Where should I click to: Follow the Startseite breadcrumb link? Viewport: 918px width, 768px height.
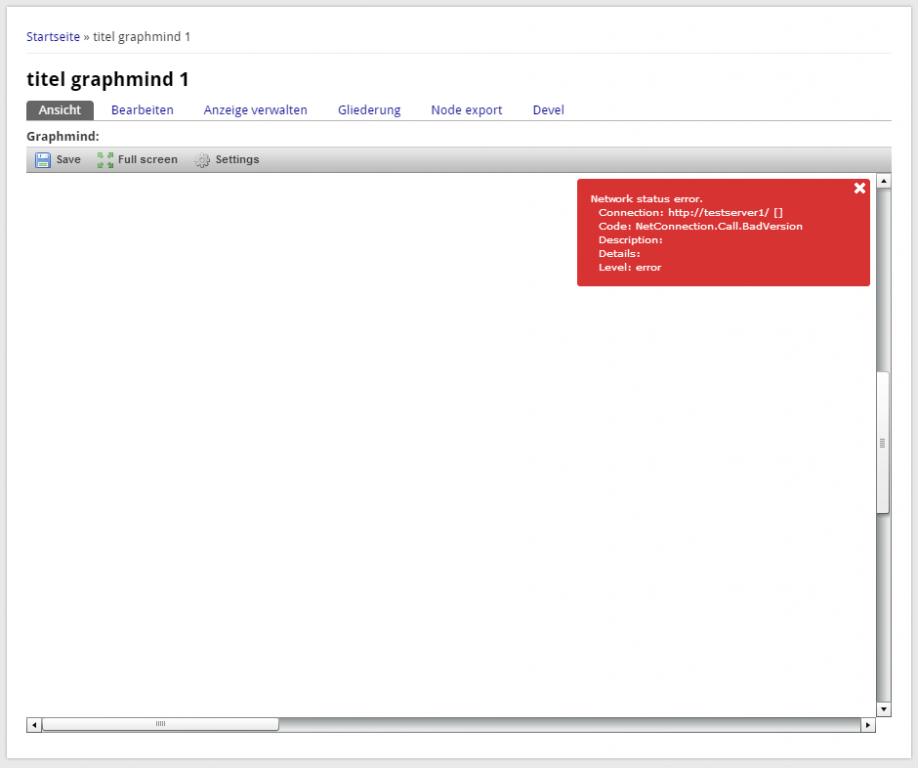tap(53, 37)
